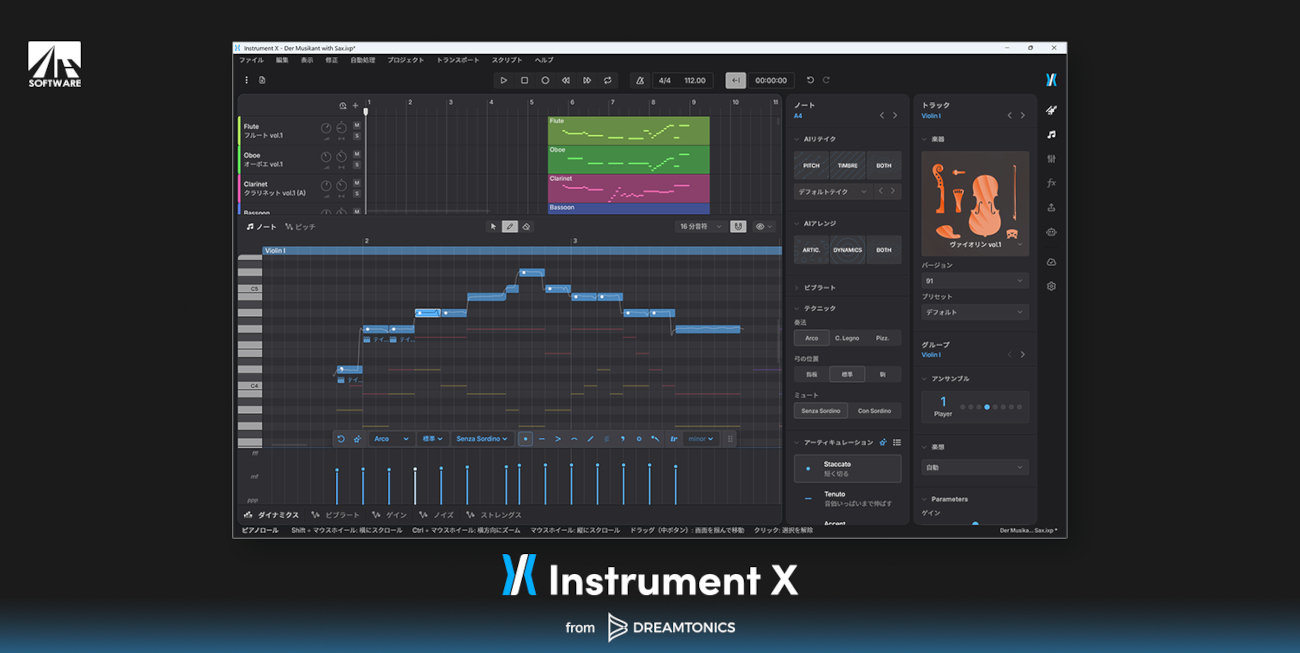Toggle the auto-scroll button beside timecode
The height and width of the screenshot is (653, 1300).
point(736,80)
